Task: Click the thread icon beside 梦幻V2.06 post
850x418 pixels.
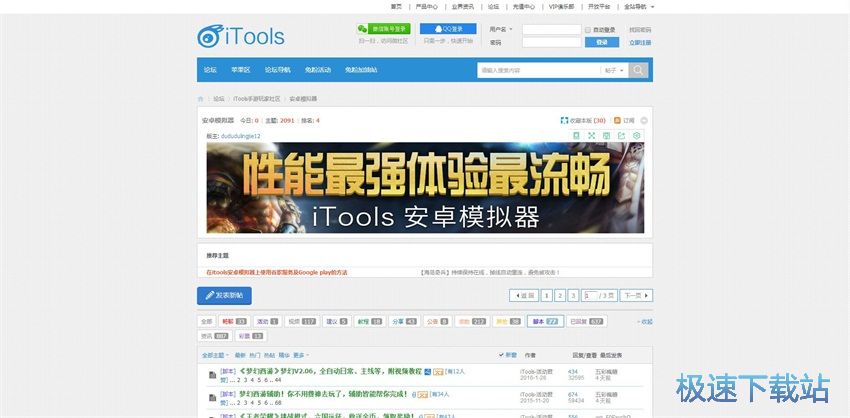Action: pos(213,375)
